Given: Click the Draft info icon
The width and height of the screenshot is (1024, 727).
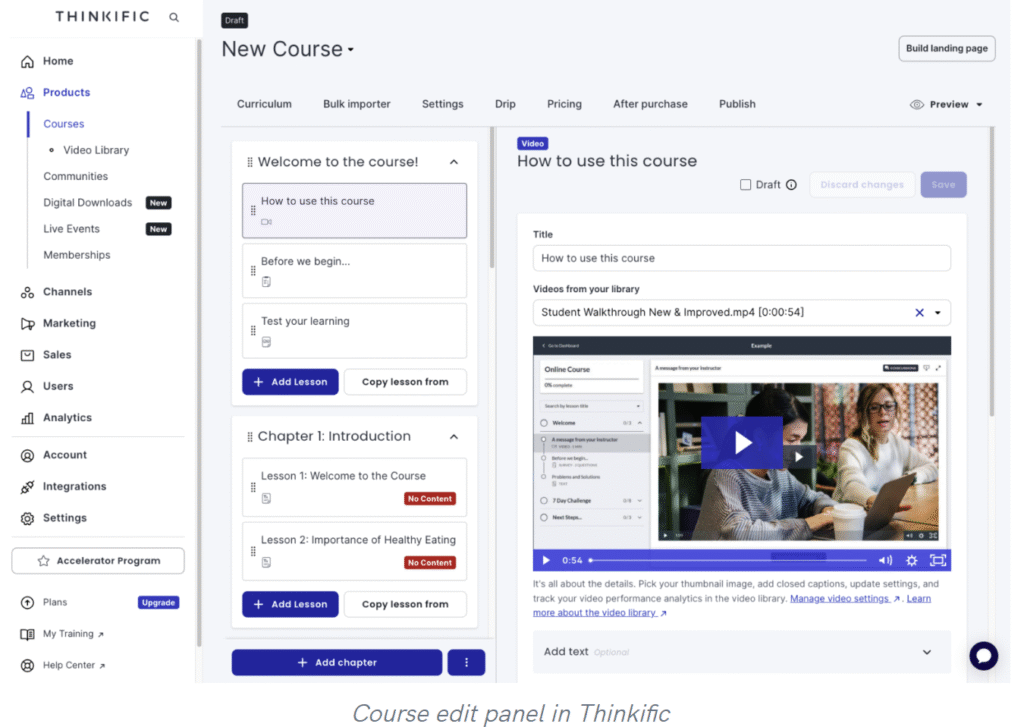Looking at the screenshot, I should tap(792, 185).
